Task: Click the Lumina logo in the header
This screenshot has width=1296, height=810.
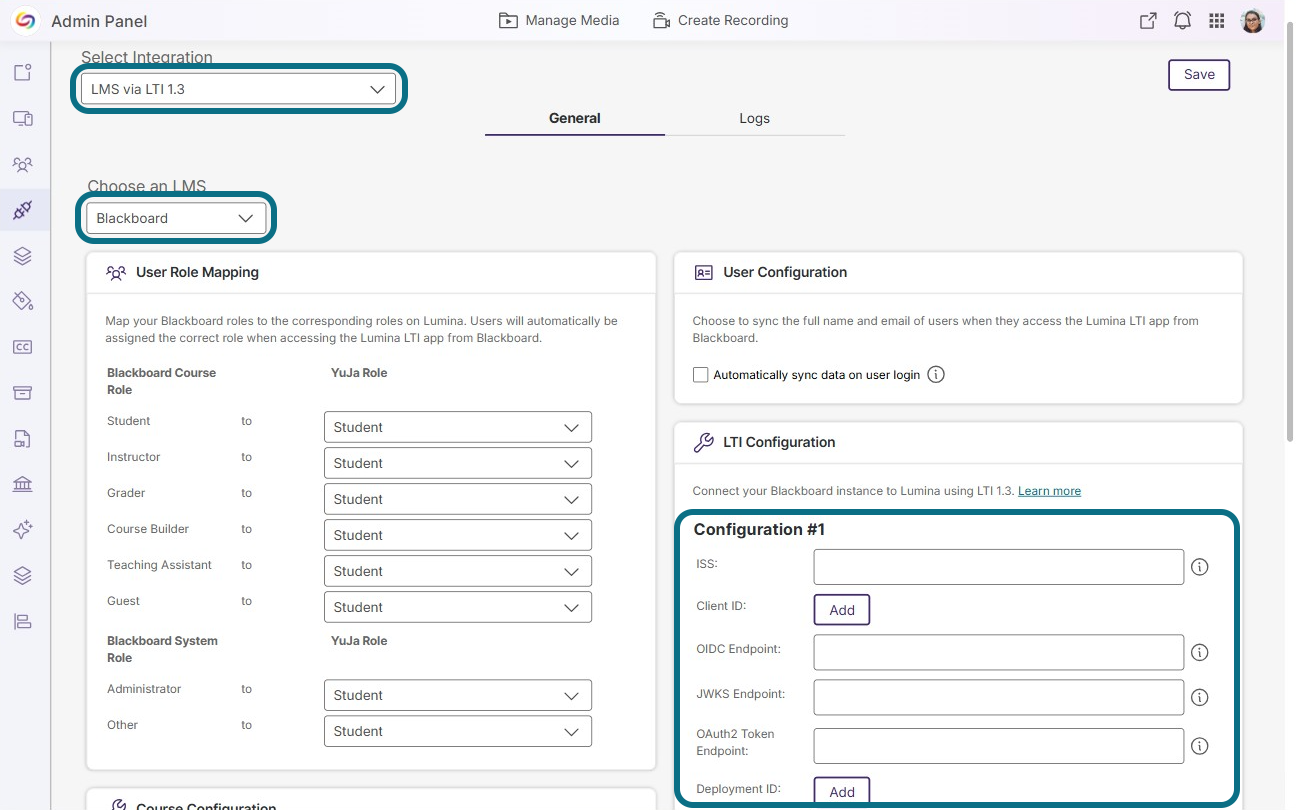Action: [x=25, y=21]
